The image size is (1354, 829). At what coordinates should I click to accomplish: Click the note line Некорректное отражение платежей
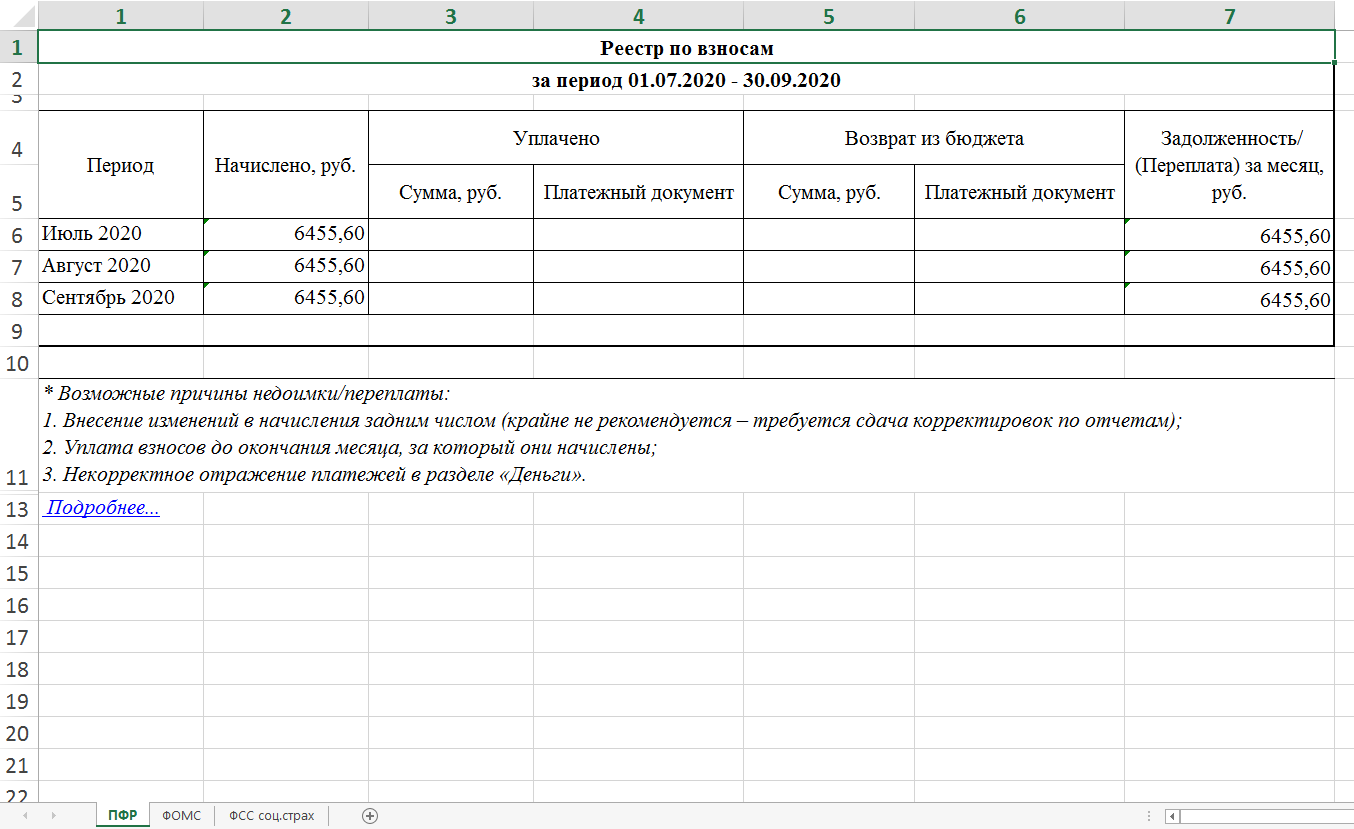[x=315, y=475]
